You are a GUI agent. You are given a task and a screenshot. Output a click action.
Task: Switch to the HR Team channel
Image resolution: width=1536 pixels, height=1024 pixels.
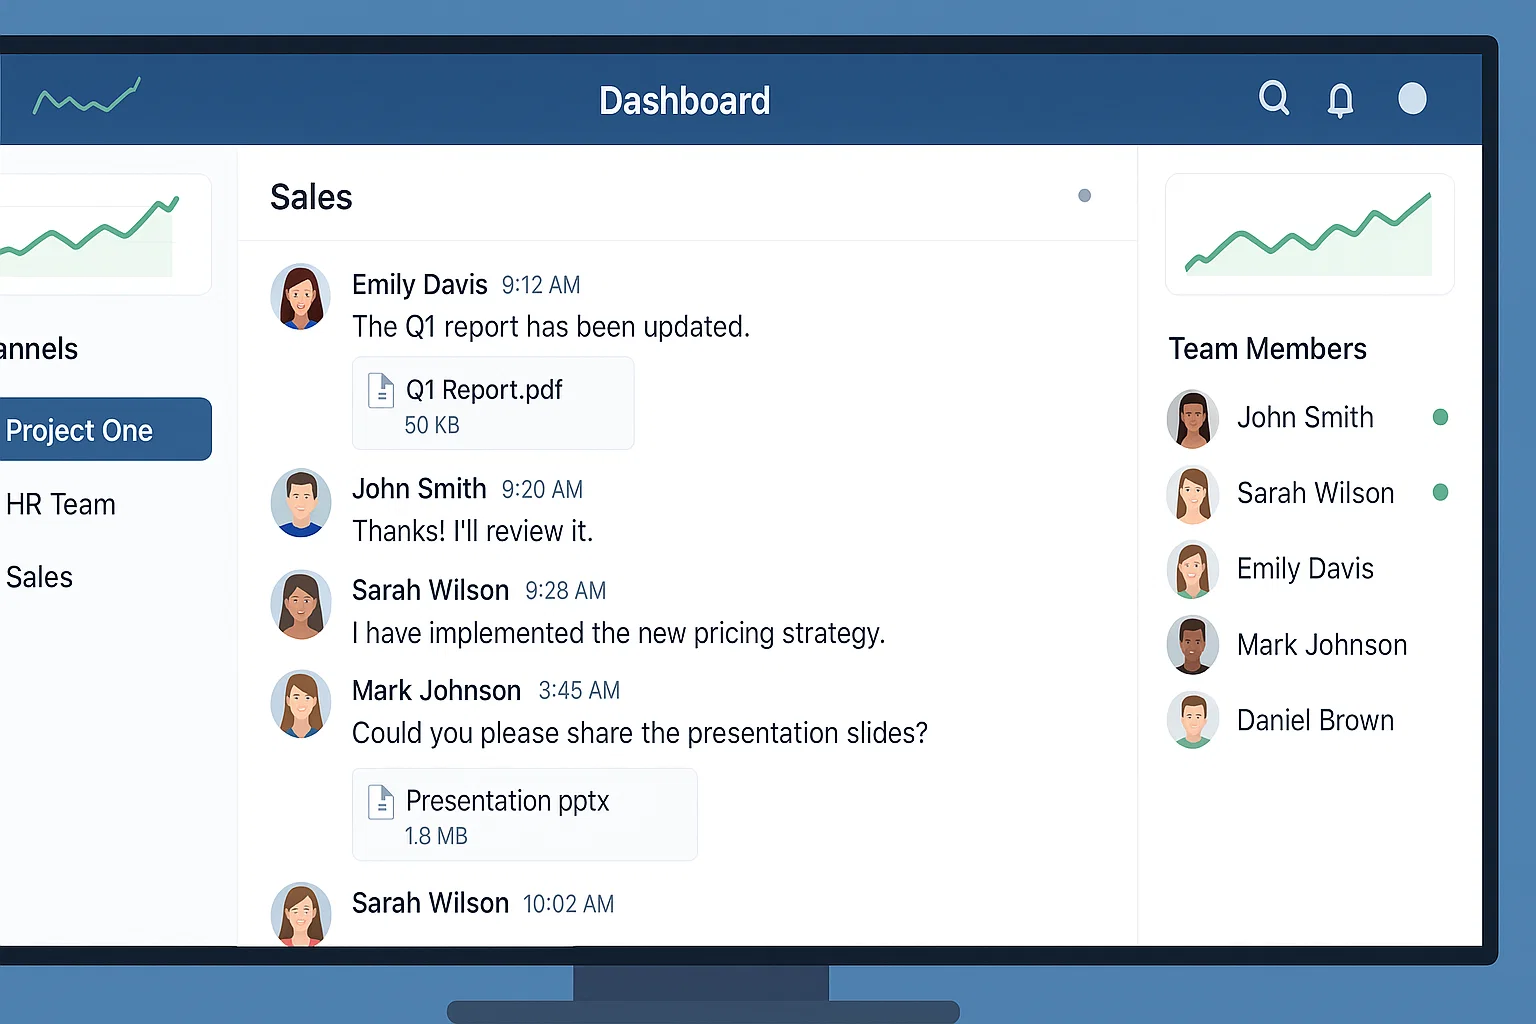click(61, 504)
